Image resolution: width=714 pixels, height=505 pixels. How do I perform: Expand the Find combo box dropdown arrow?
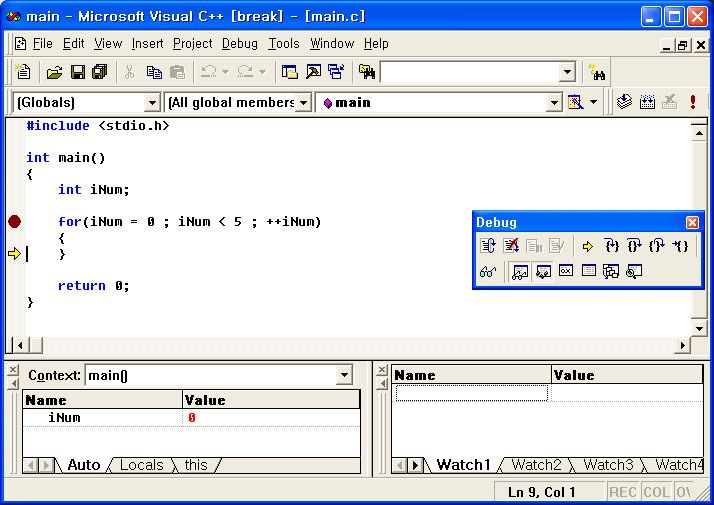tap(567, 72)
